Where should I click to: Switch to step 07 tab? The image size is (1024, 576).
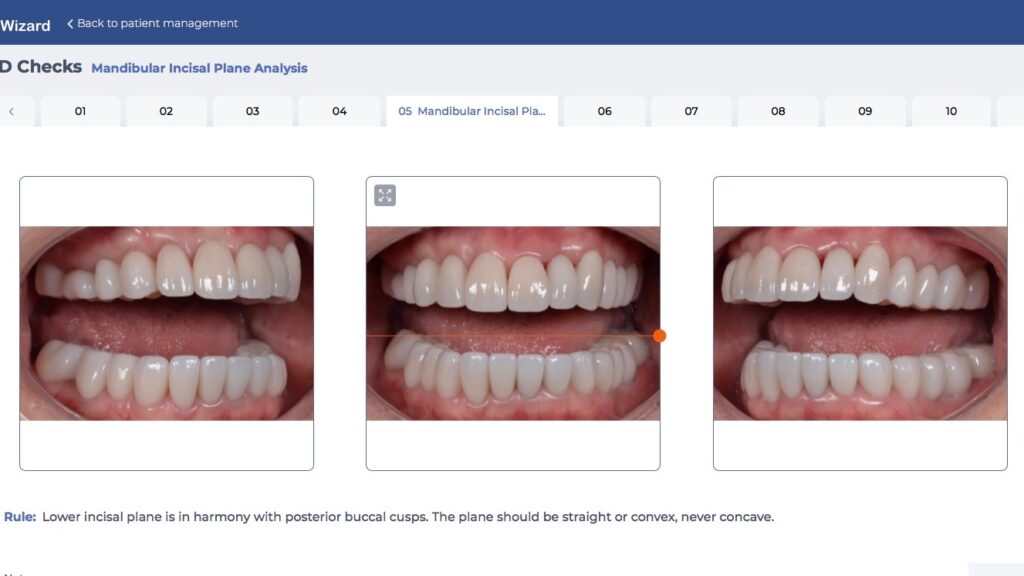[691, 111]
